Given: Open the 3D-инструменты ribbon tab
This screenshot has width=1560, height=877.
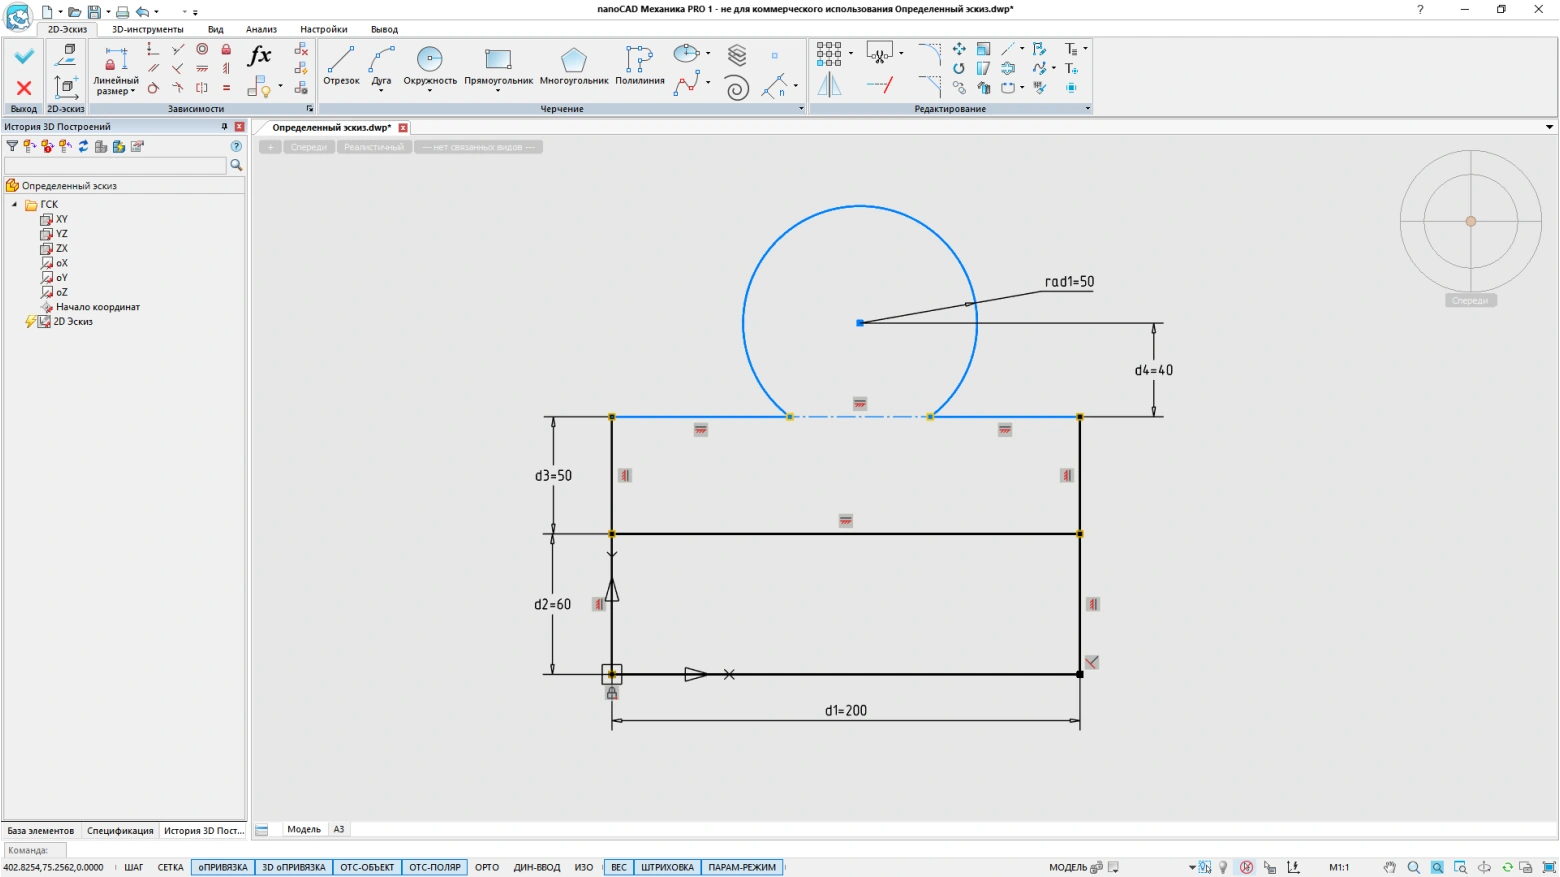Looking at the screenshot, I should pos(147,29).
